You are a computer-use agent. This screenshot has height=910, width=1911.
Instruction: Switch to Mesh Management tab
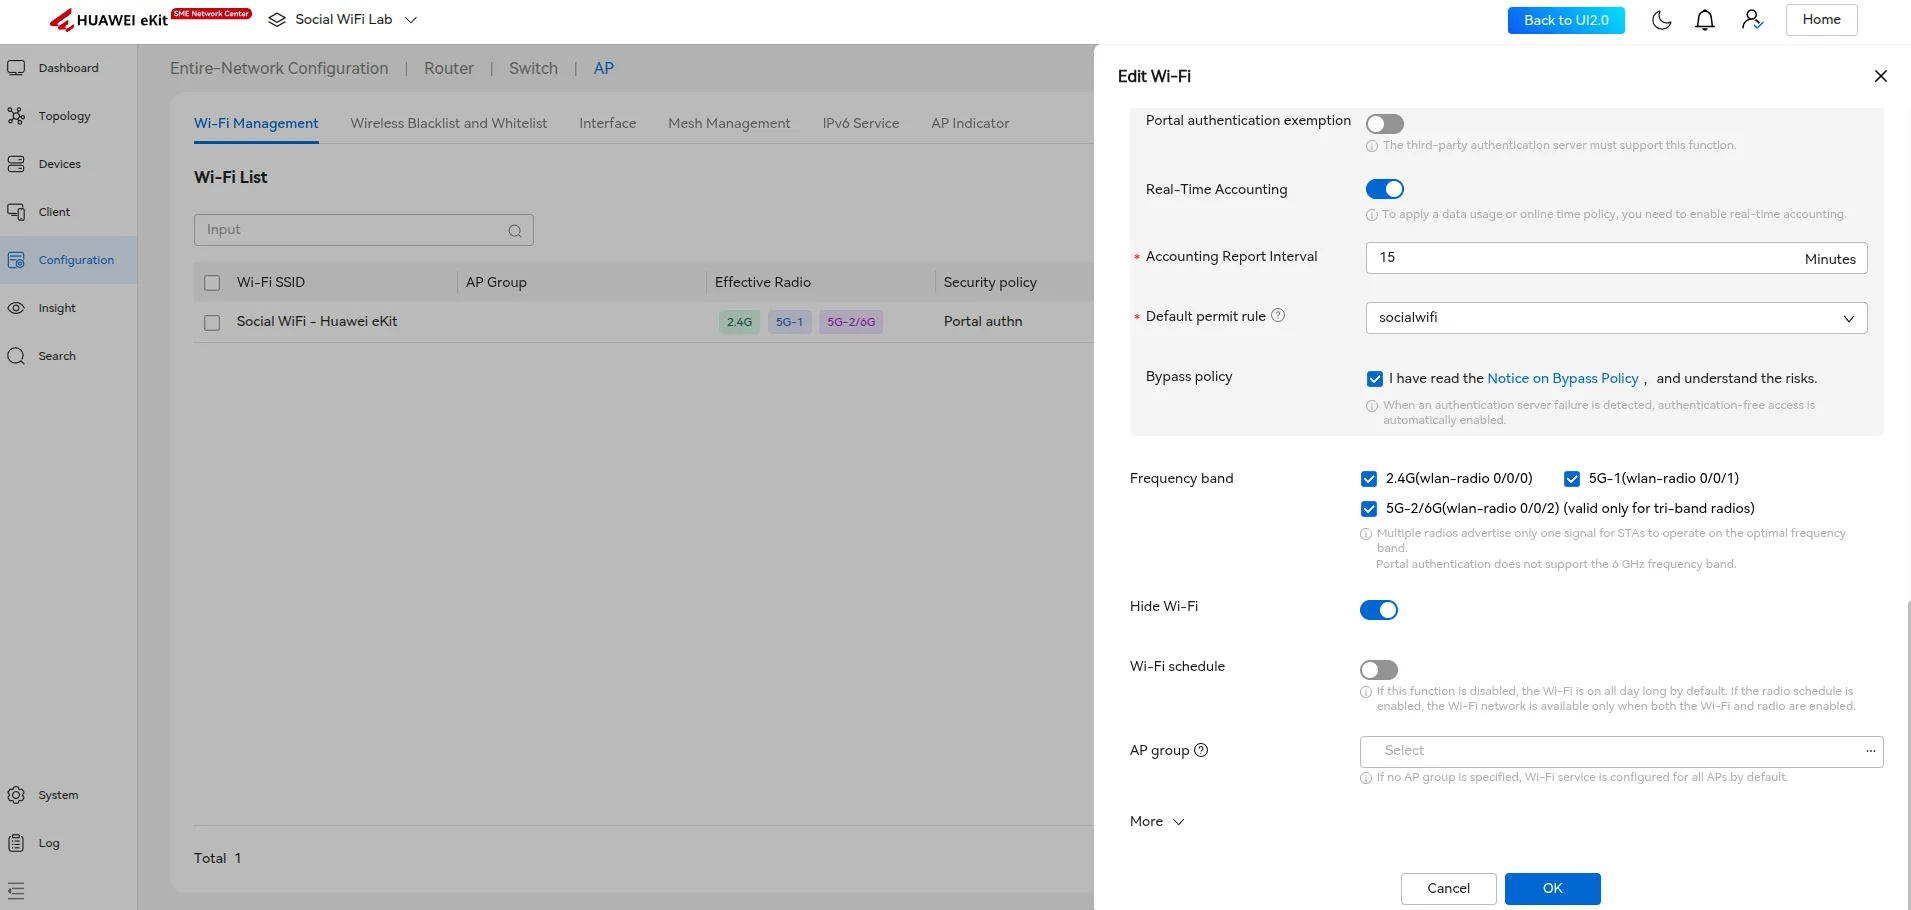point(729,123)
